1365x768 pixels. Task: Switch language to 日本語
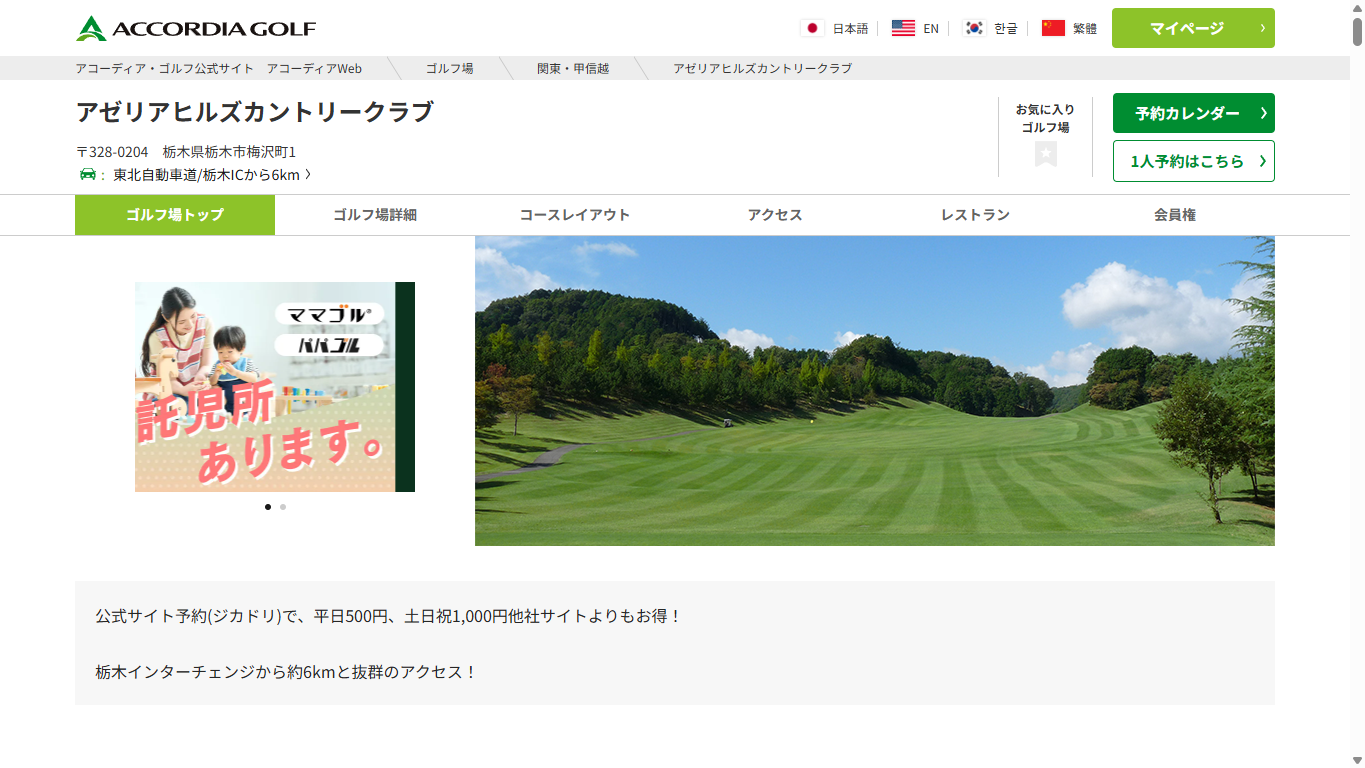[851, 28]
